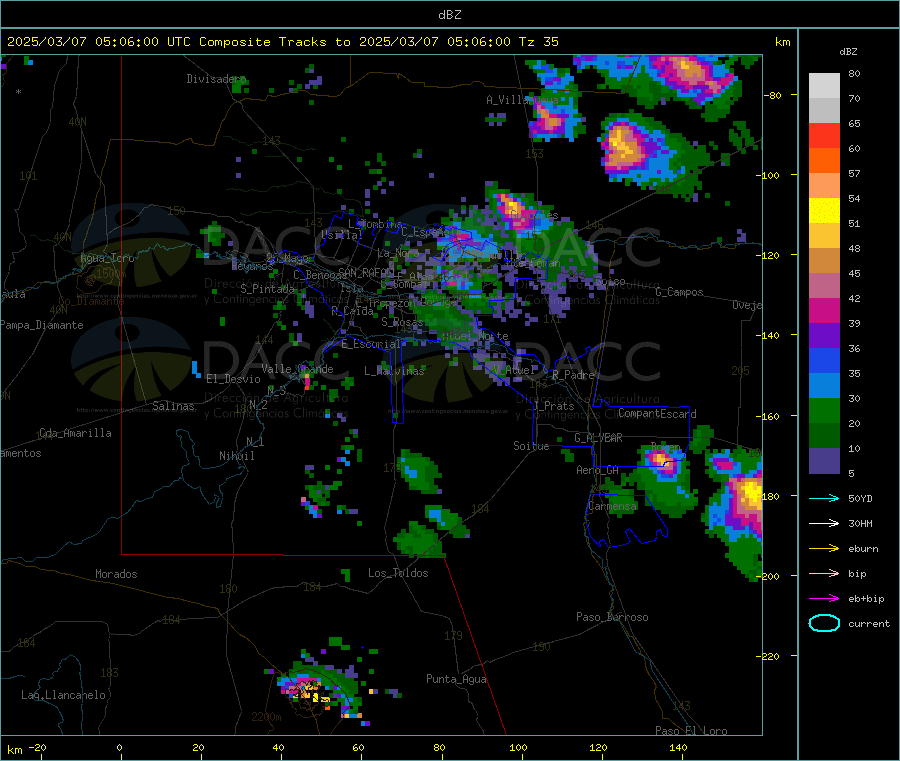The image size is (900, 761).
Task: Click the 'Paso_Barroso' label
Action: tap(612, 617)
